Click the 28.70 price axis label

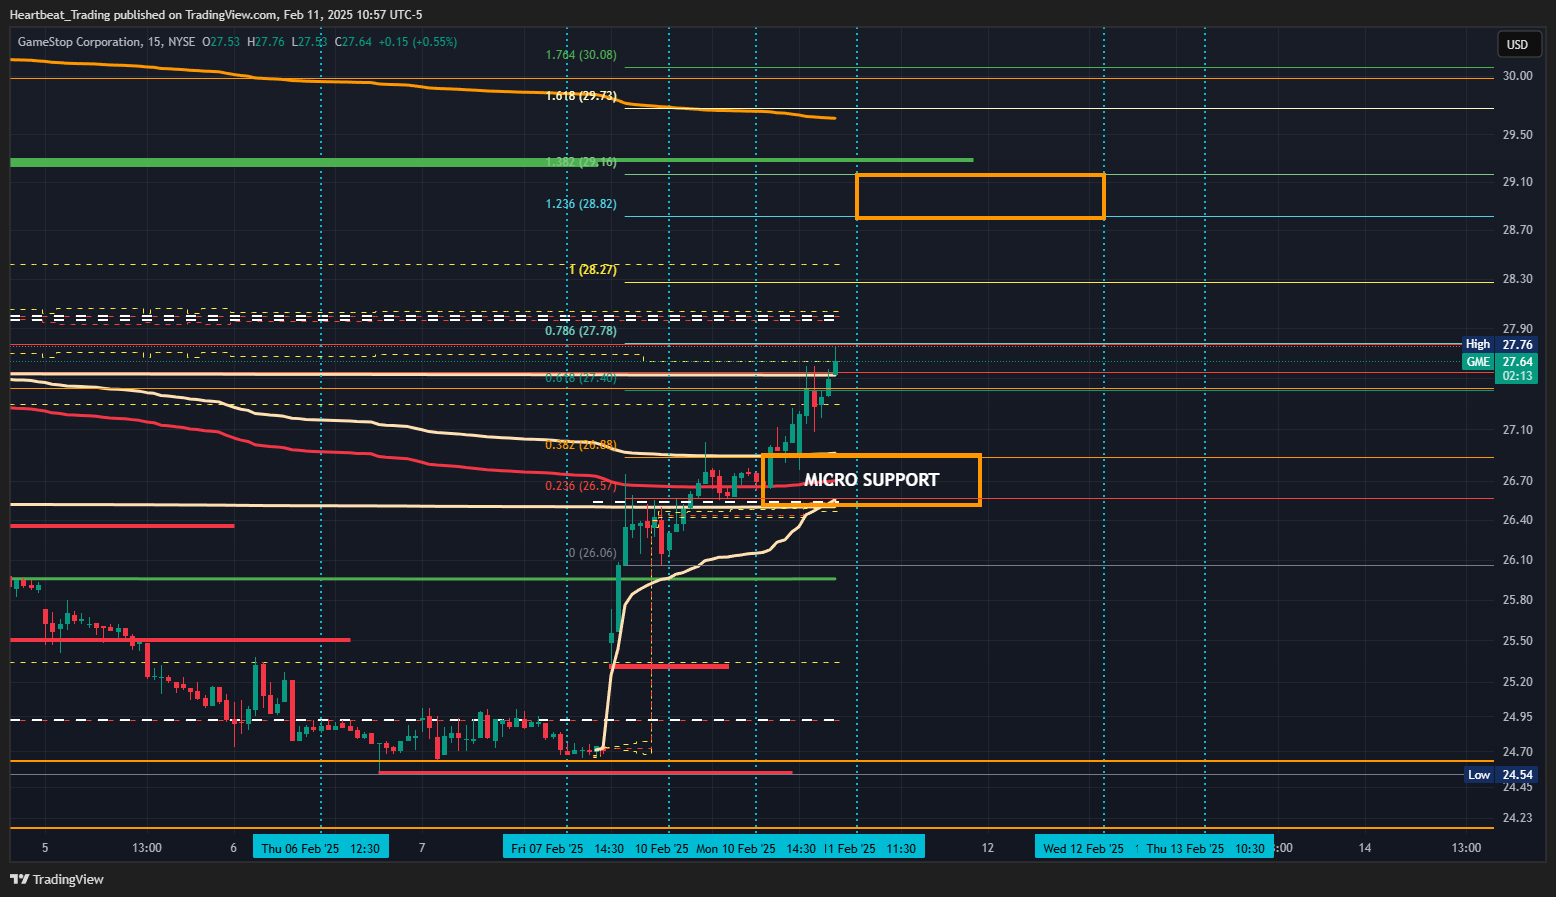tap(1517, 230)
